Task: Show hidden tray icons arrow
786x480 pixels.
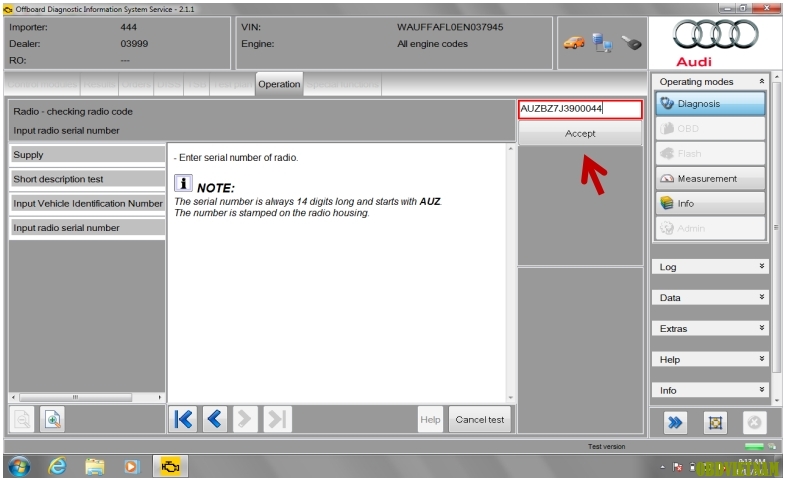Action: pos(662,467)
